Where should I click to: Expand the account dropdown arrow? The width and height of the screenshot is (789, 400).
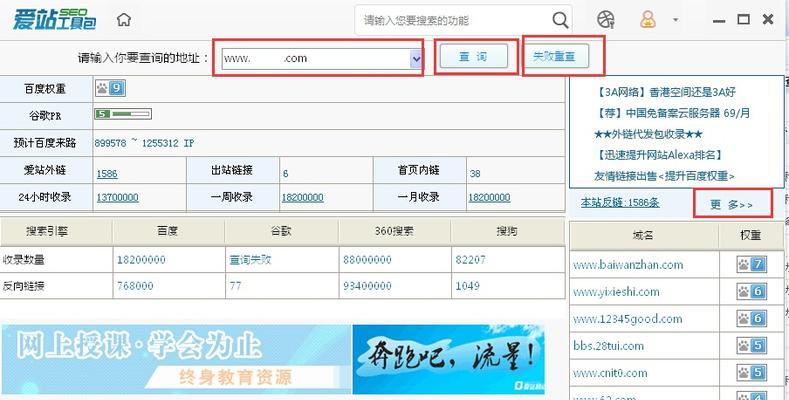(675, 20)
